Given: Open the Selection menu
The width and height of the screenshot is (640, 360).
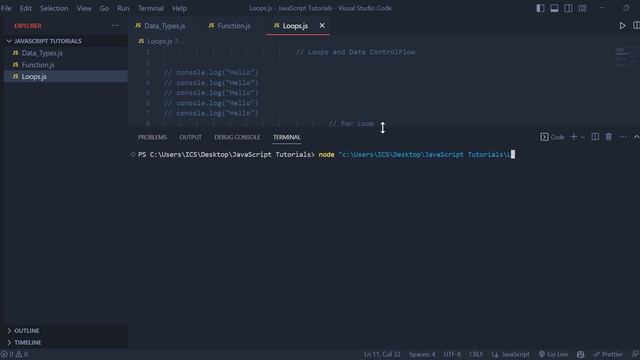Looking at the screenshot, I should [54, 8].
